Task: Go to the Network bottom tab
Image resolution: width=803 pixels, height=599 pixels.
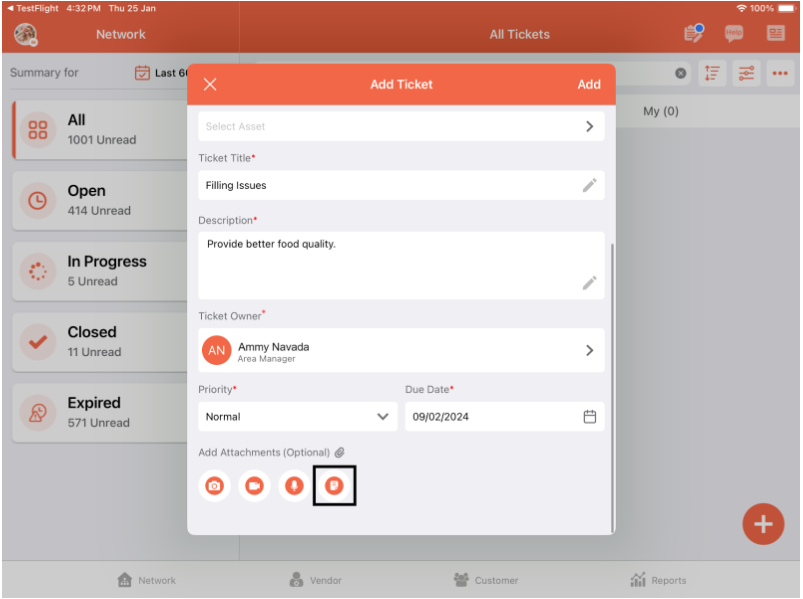Action: pyautogui.click(x=146, y=581)
